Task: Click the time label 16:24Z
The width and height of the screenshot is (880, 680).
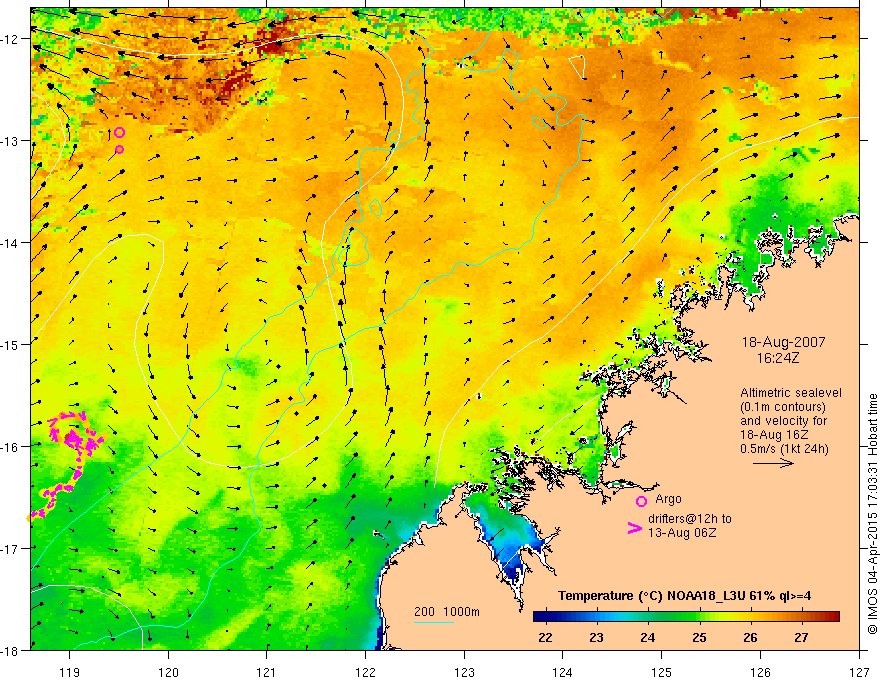Action: [x=777, y=357]
